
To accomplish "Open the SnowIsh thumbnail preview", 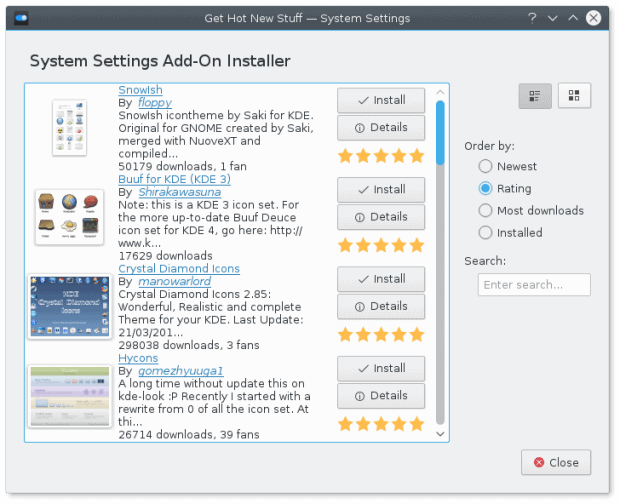I will (70, 127).
